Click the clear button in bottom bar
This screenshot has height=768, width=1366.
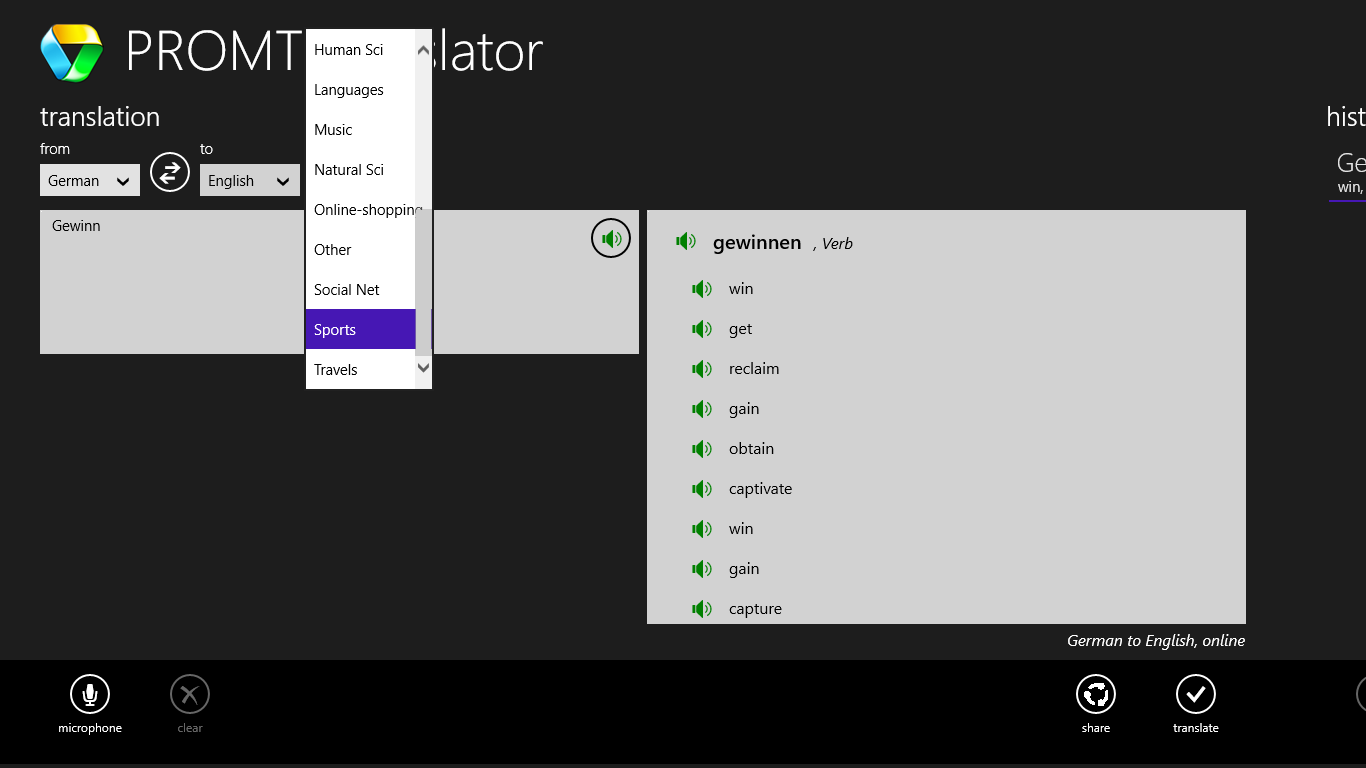click(x=190, y=694)
